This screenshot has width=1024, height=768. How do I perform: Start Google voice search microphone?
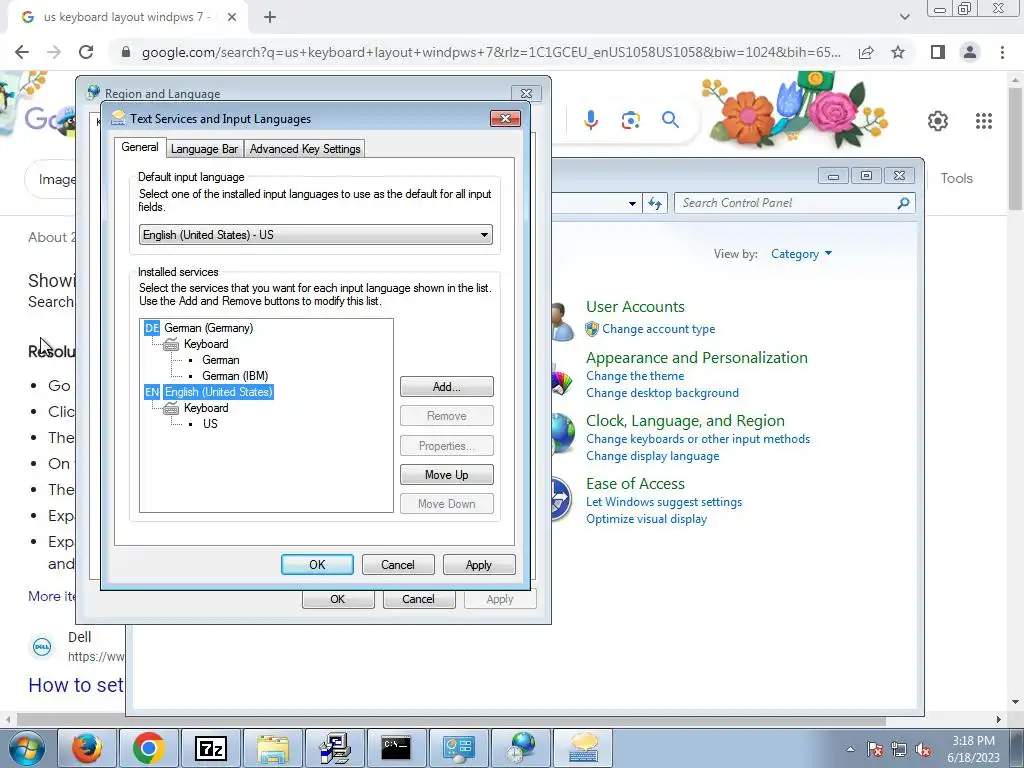point(591,120)
